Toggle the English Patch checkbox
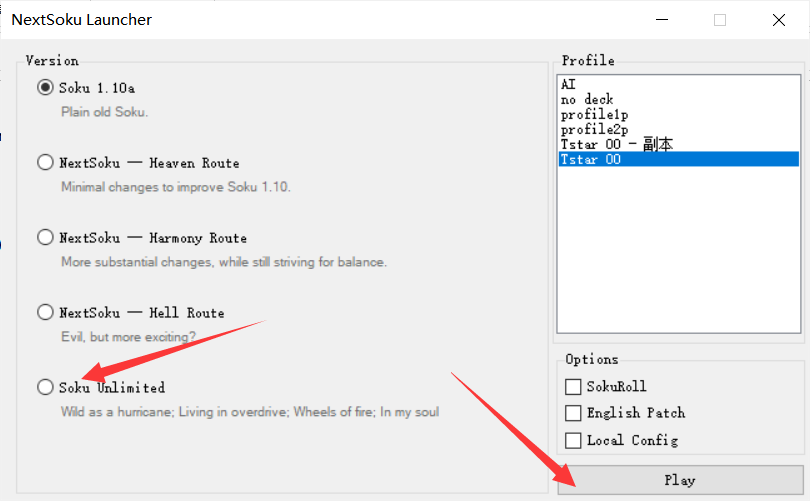 point(573,413)
